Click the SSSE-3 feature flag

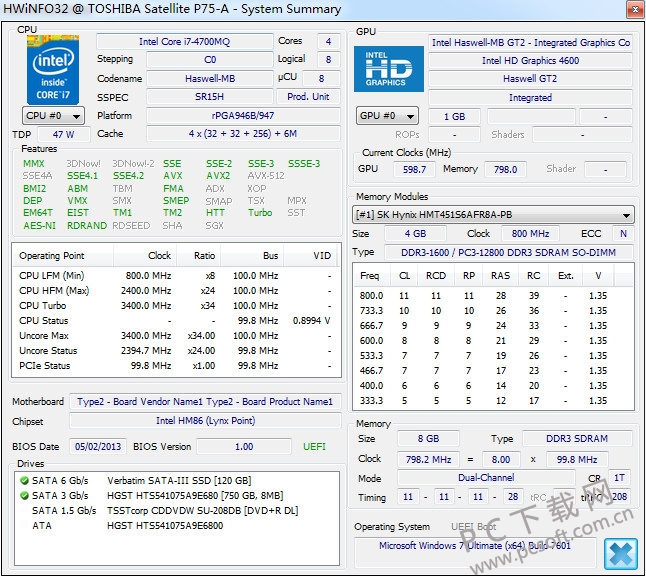tap(304, 164)
